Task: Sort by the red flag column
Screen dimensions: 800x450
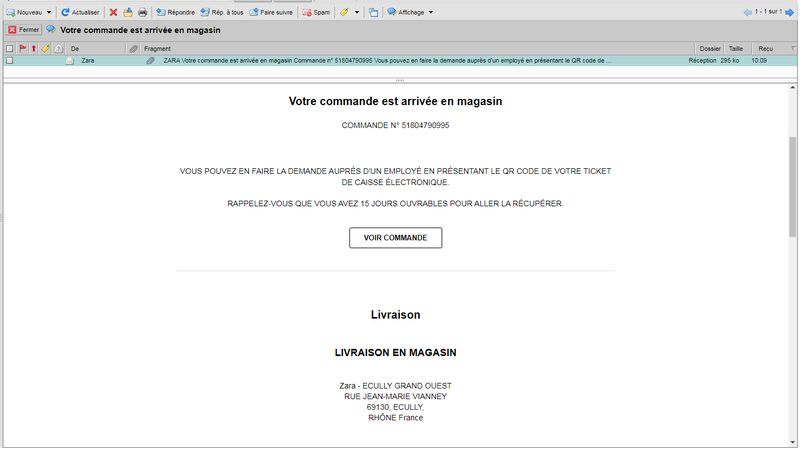Action: pyautogui.click(x=22, y=48)
